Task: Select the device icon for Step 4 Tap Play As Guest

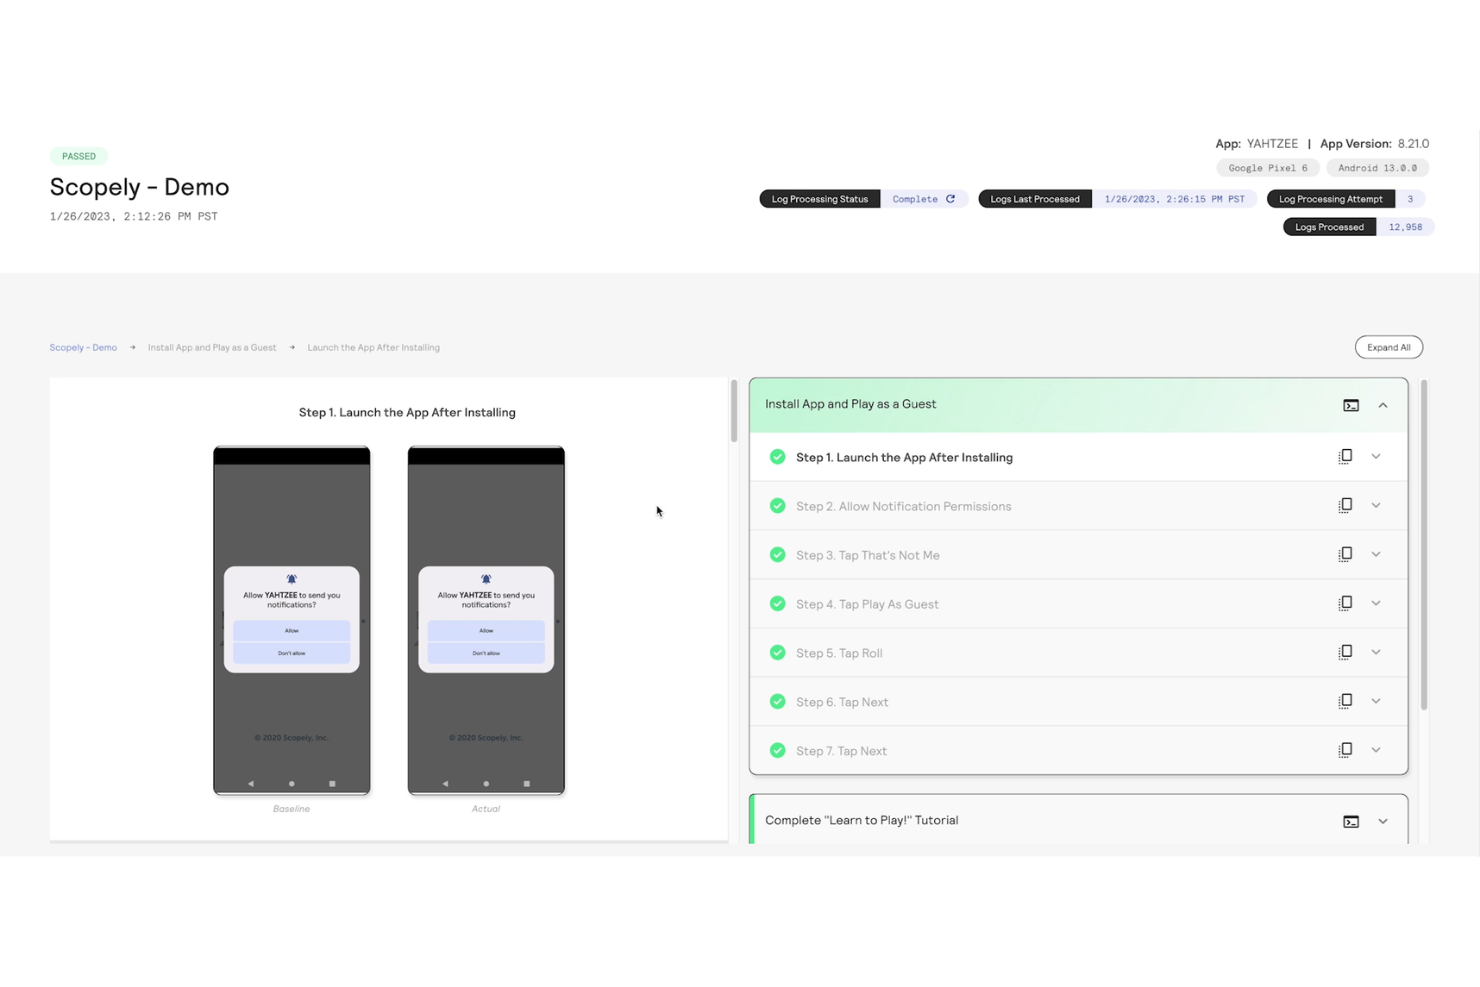Action: click(1345, 603)
